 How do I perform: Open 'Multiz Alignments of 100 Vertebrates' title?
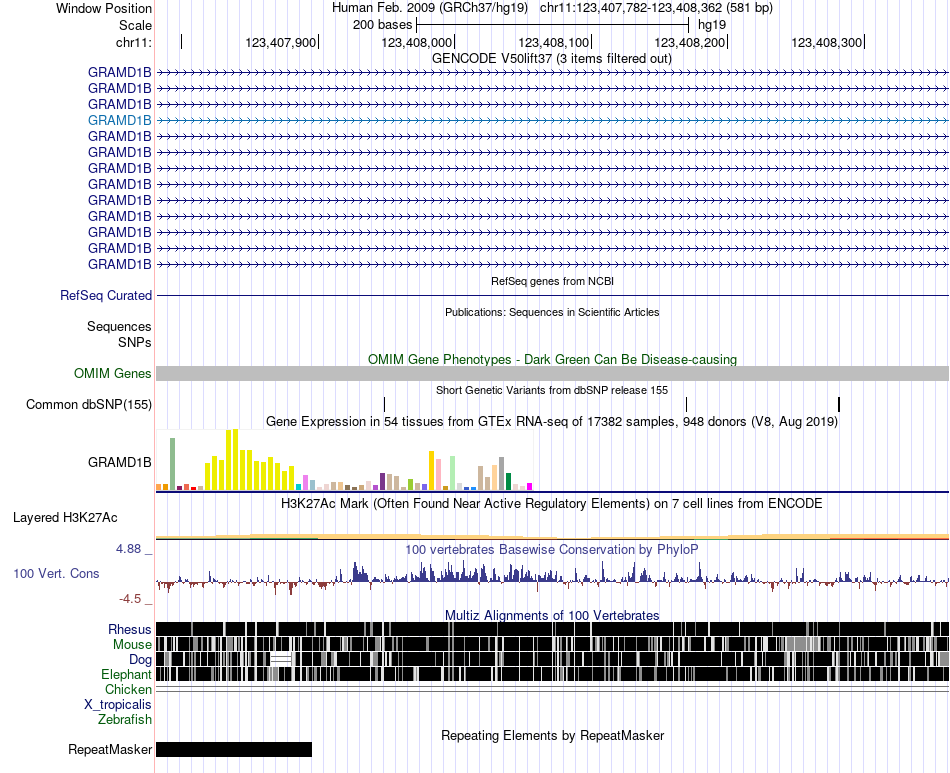(x=552, y=615)
